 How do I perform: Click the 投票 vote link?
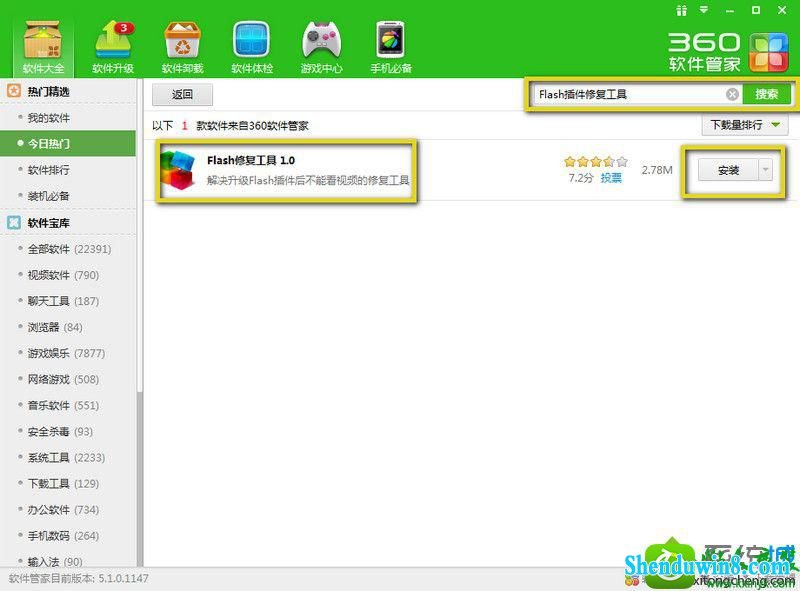tap(611, 178)
